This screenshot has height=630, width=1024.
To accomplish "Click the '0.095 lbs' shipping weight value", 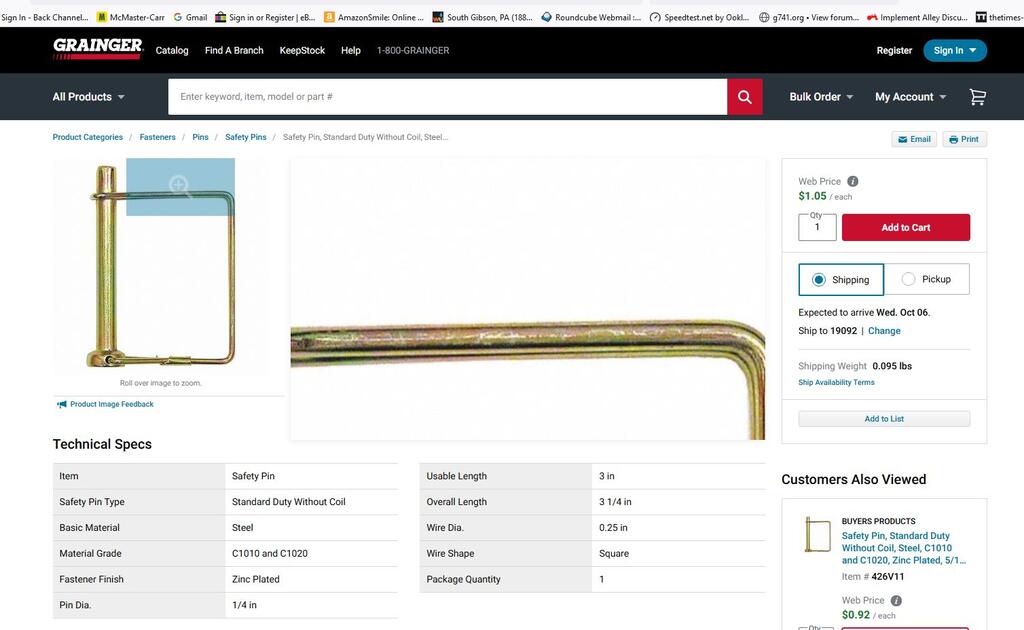I will pyautogui.click(x=892, y=366).
